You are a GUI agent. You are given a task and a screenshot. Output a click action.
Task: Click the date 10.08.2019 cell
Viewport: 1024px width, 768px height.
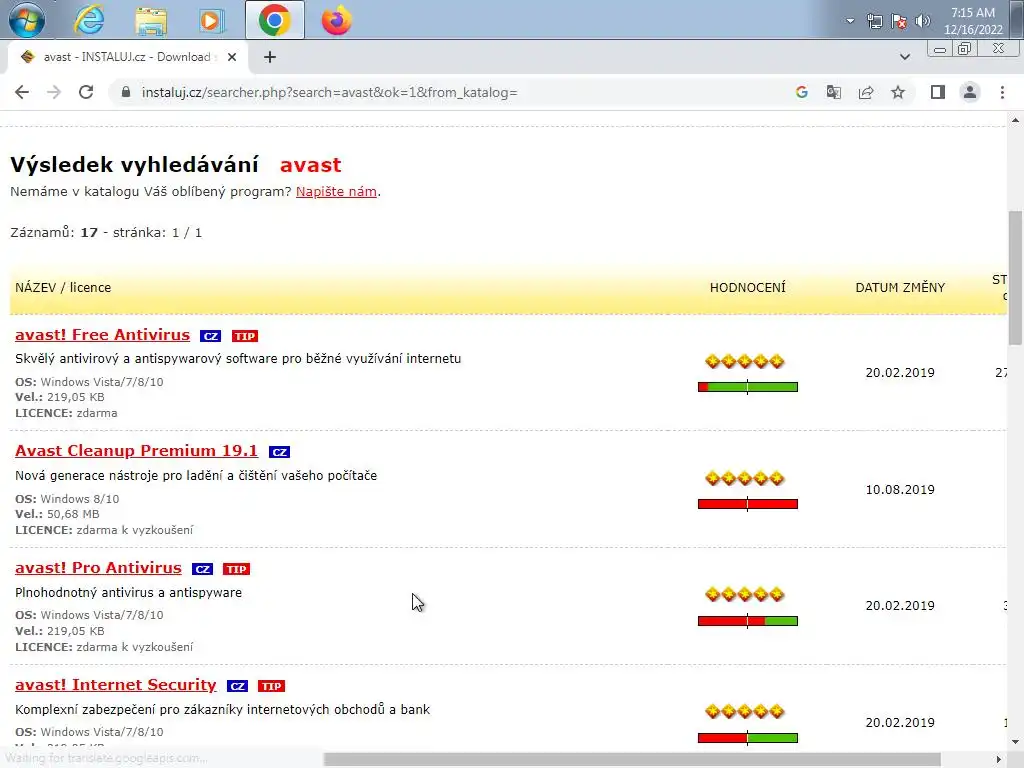pyautogui.click(x=900, y=489)
